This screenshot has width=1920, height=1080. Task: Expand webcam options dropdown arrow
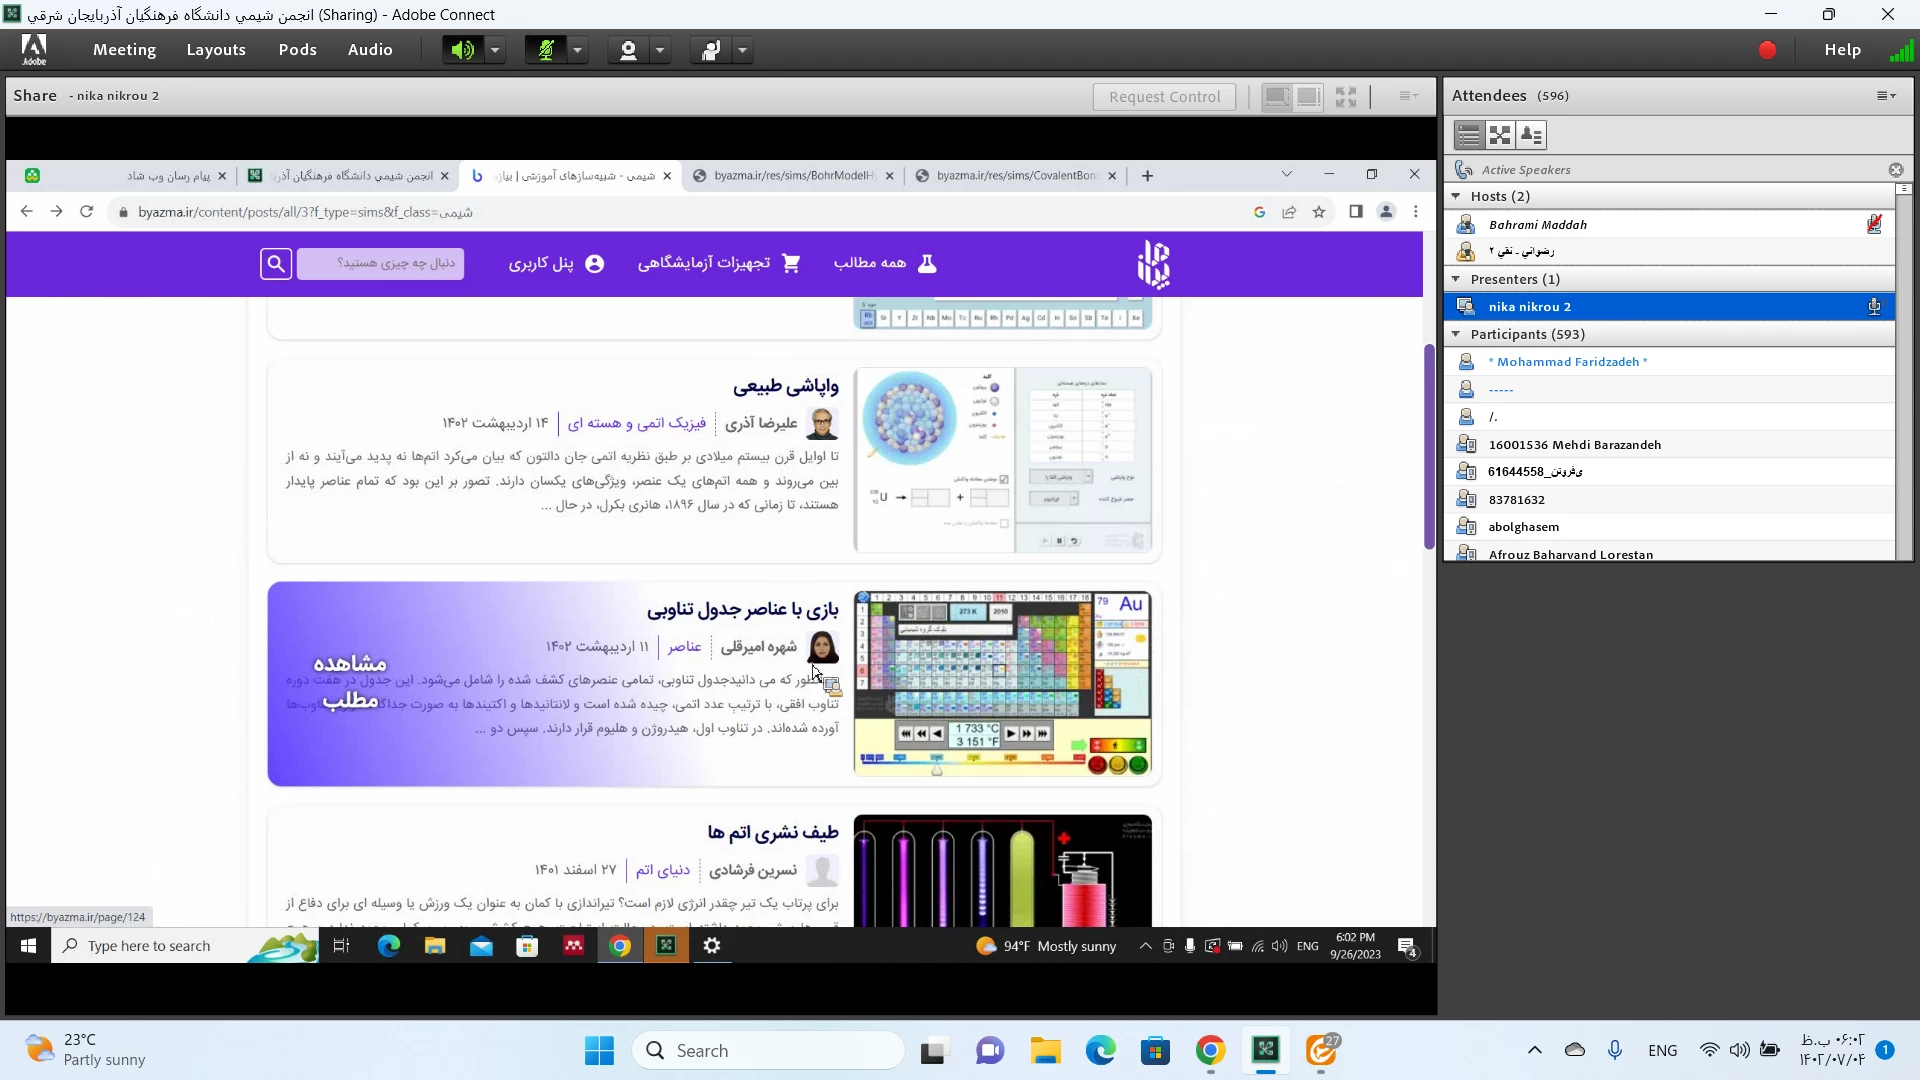[660, 50]
